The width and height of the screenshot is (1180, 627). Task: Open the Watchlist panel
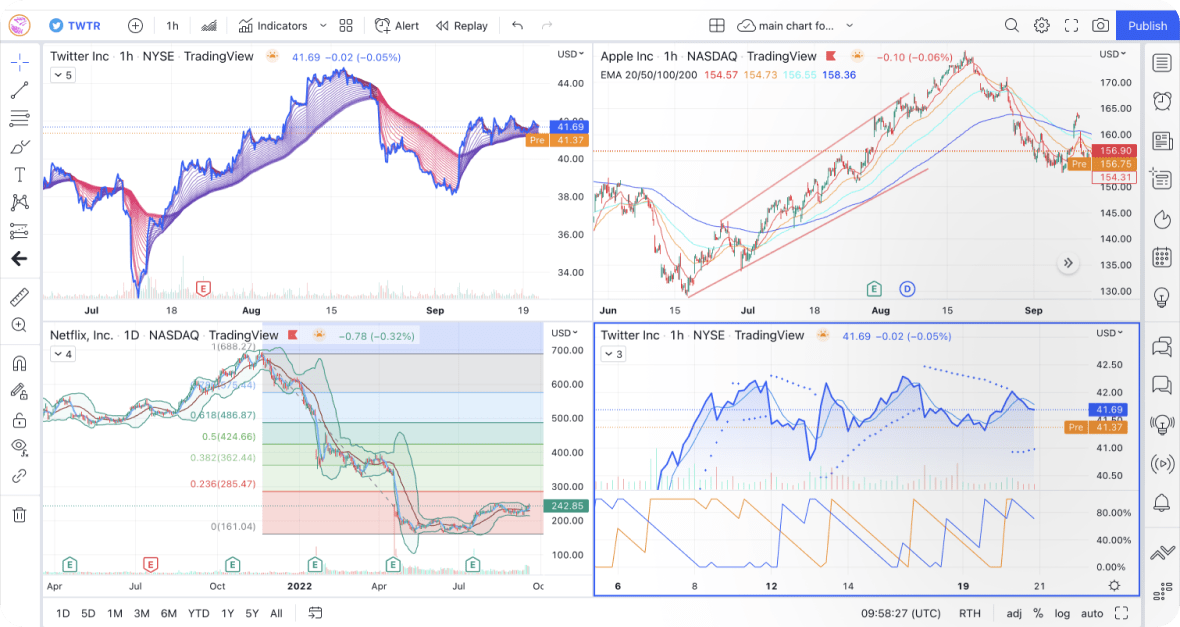pos(1161,62)
